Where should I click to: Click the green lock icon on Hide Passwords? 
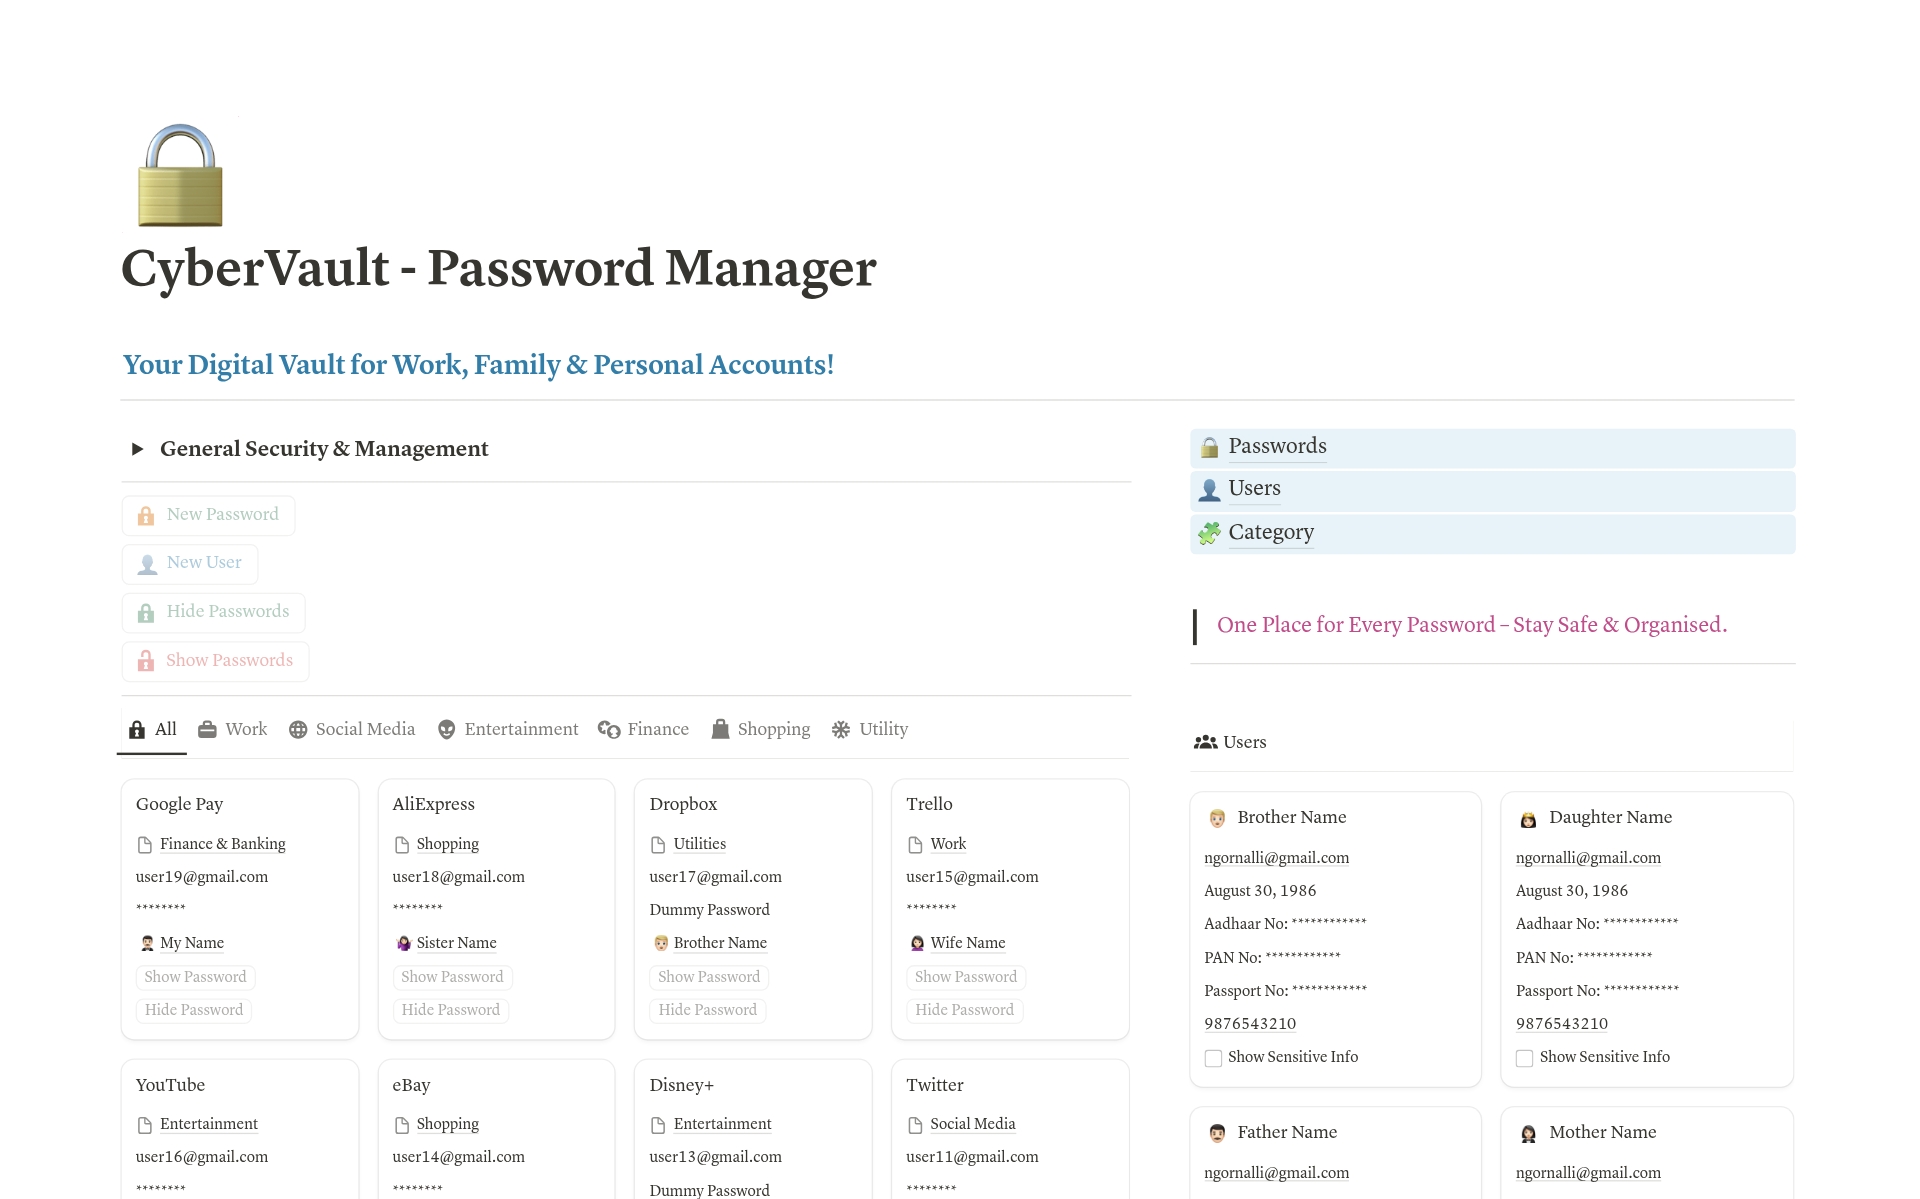[x=146, y=612]
